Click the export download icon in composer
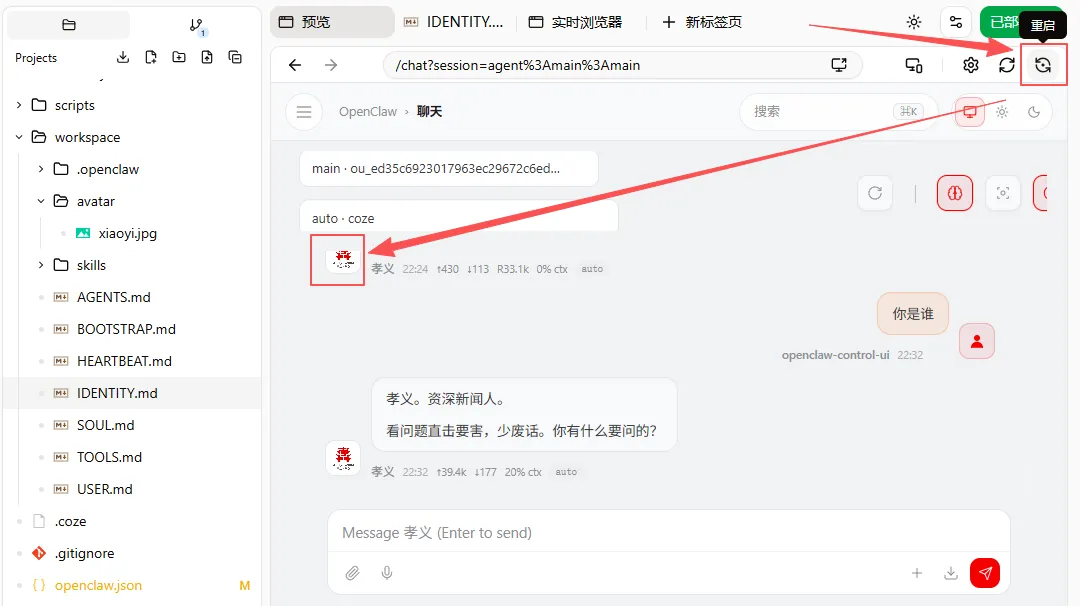The image size is (1080, 606). click(x=951, y=573)
